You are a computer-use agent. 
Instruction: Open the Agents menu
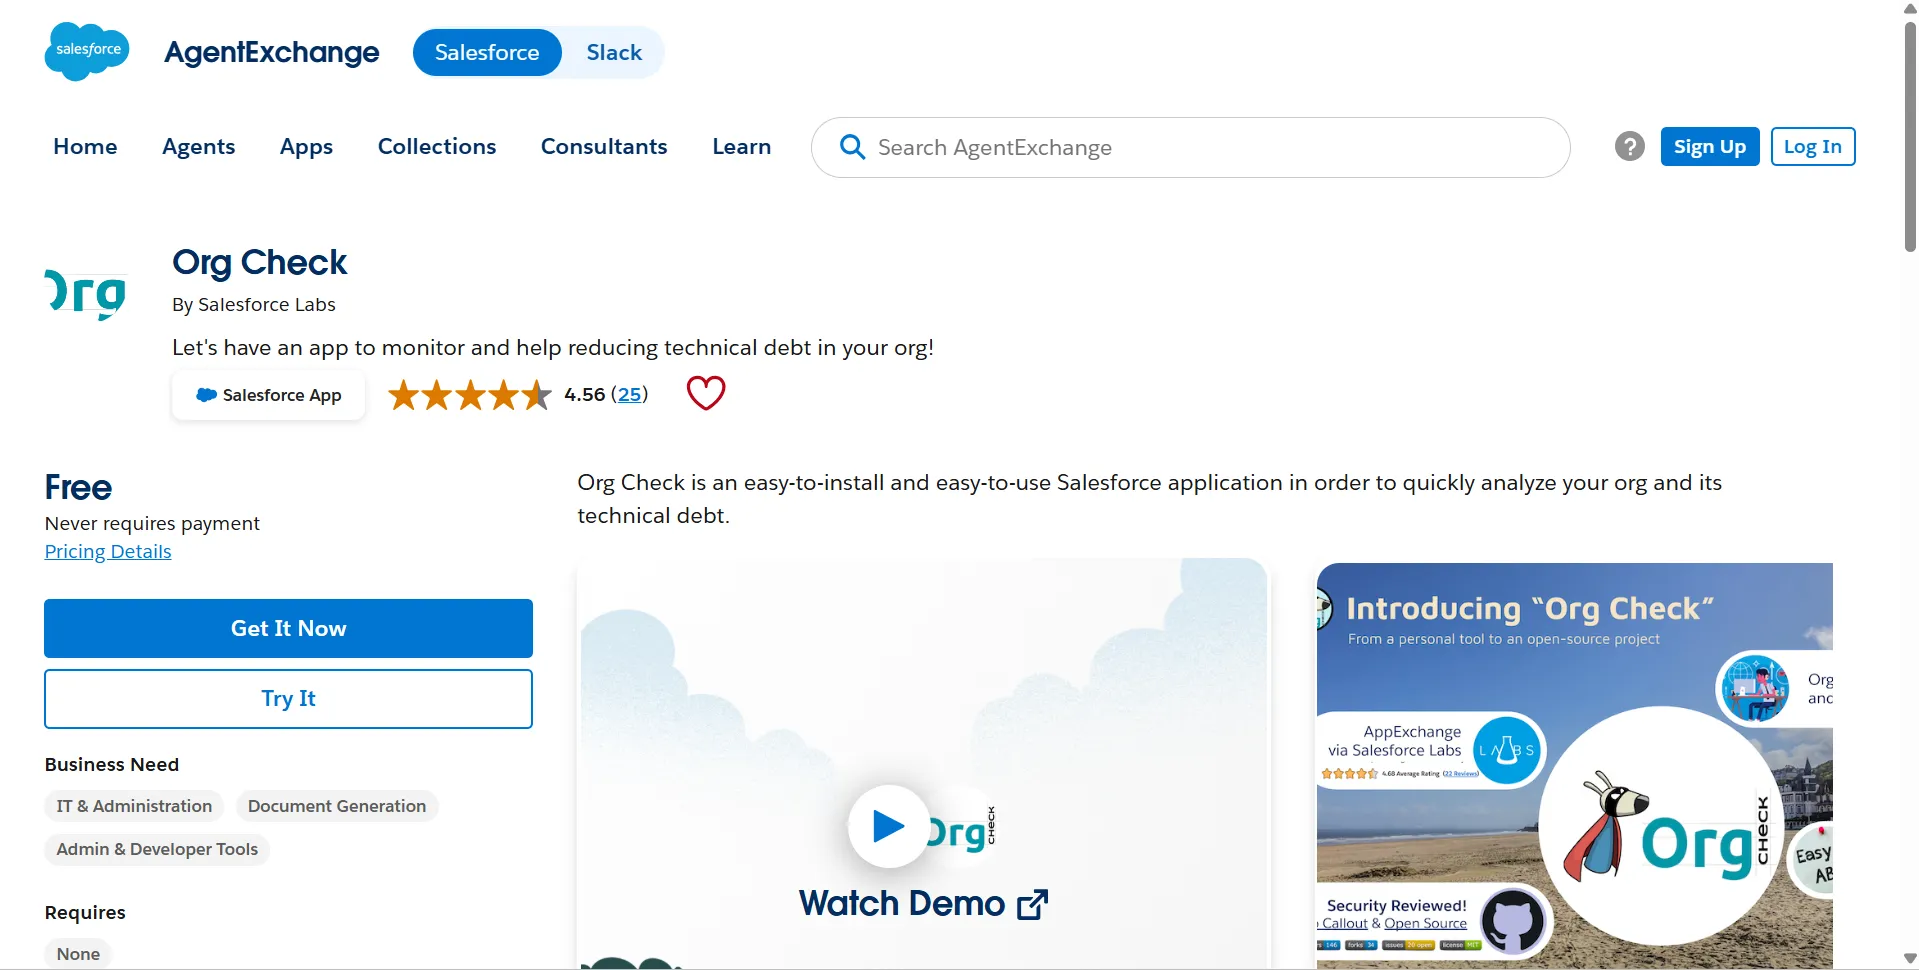coord(199,146)
